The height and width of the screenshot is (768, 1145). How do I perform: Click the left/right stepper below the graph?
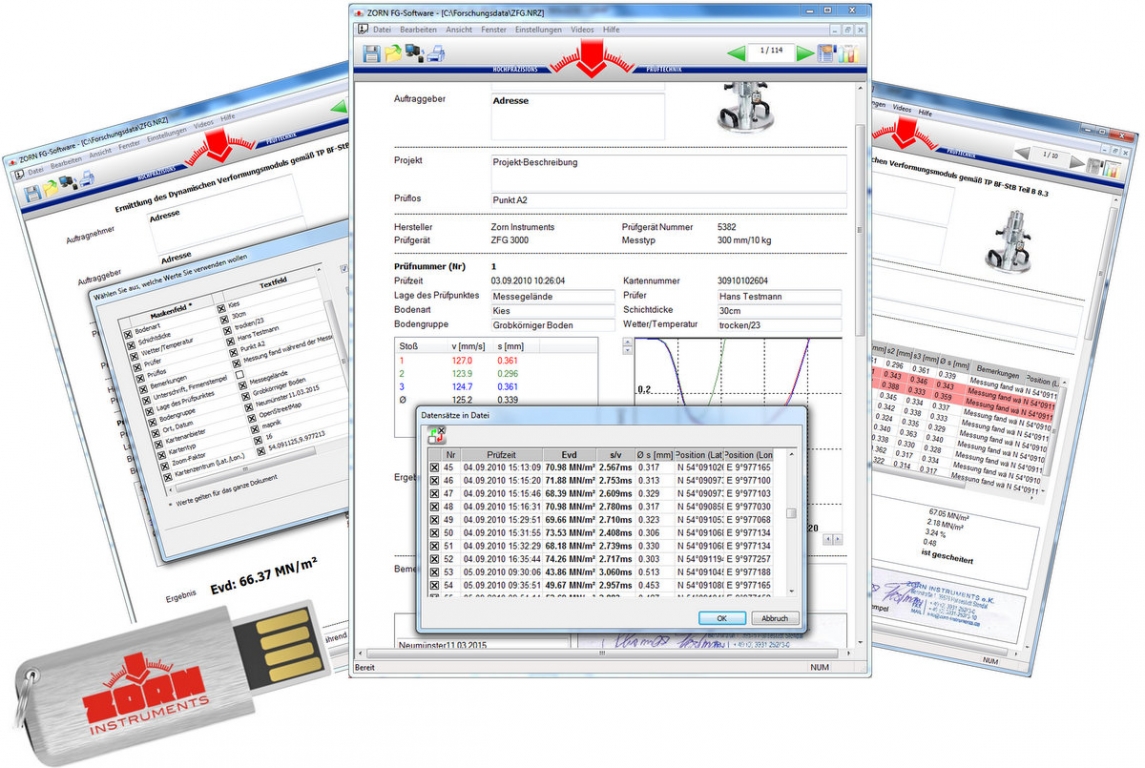pyautogui.click(x=832, y=539)
